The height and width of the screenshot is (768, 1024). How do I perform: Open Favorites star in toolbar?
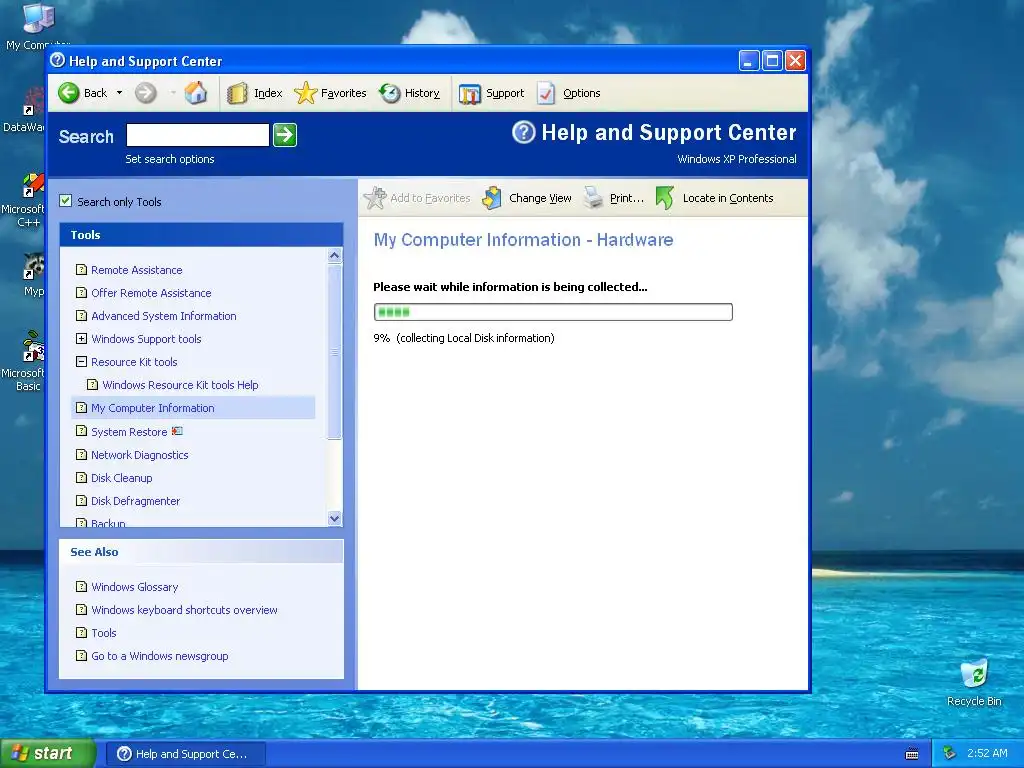pos(305,93)
